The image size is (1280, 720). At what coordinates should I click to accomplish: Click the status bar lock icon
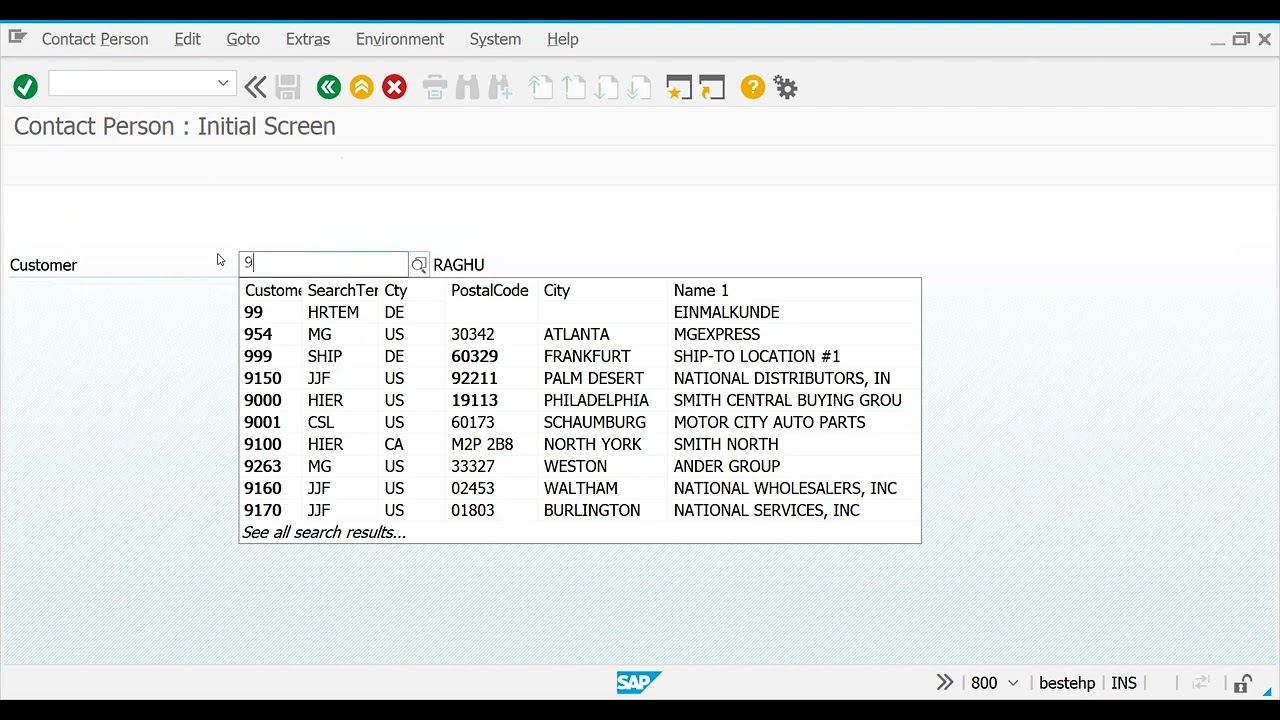1243,683
